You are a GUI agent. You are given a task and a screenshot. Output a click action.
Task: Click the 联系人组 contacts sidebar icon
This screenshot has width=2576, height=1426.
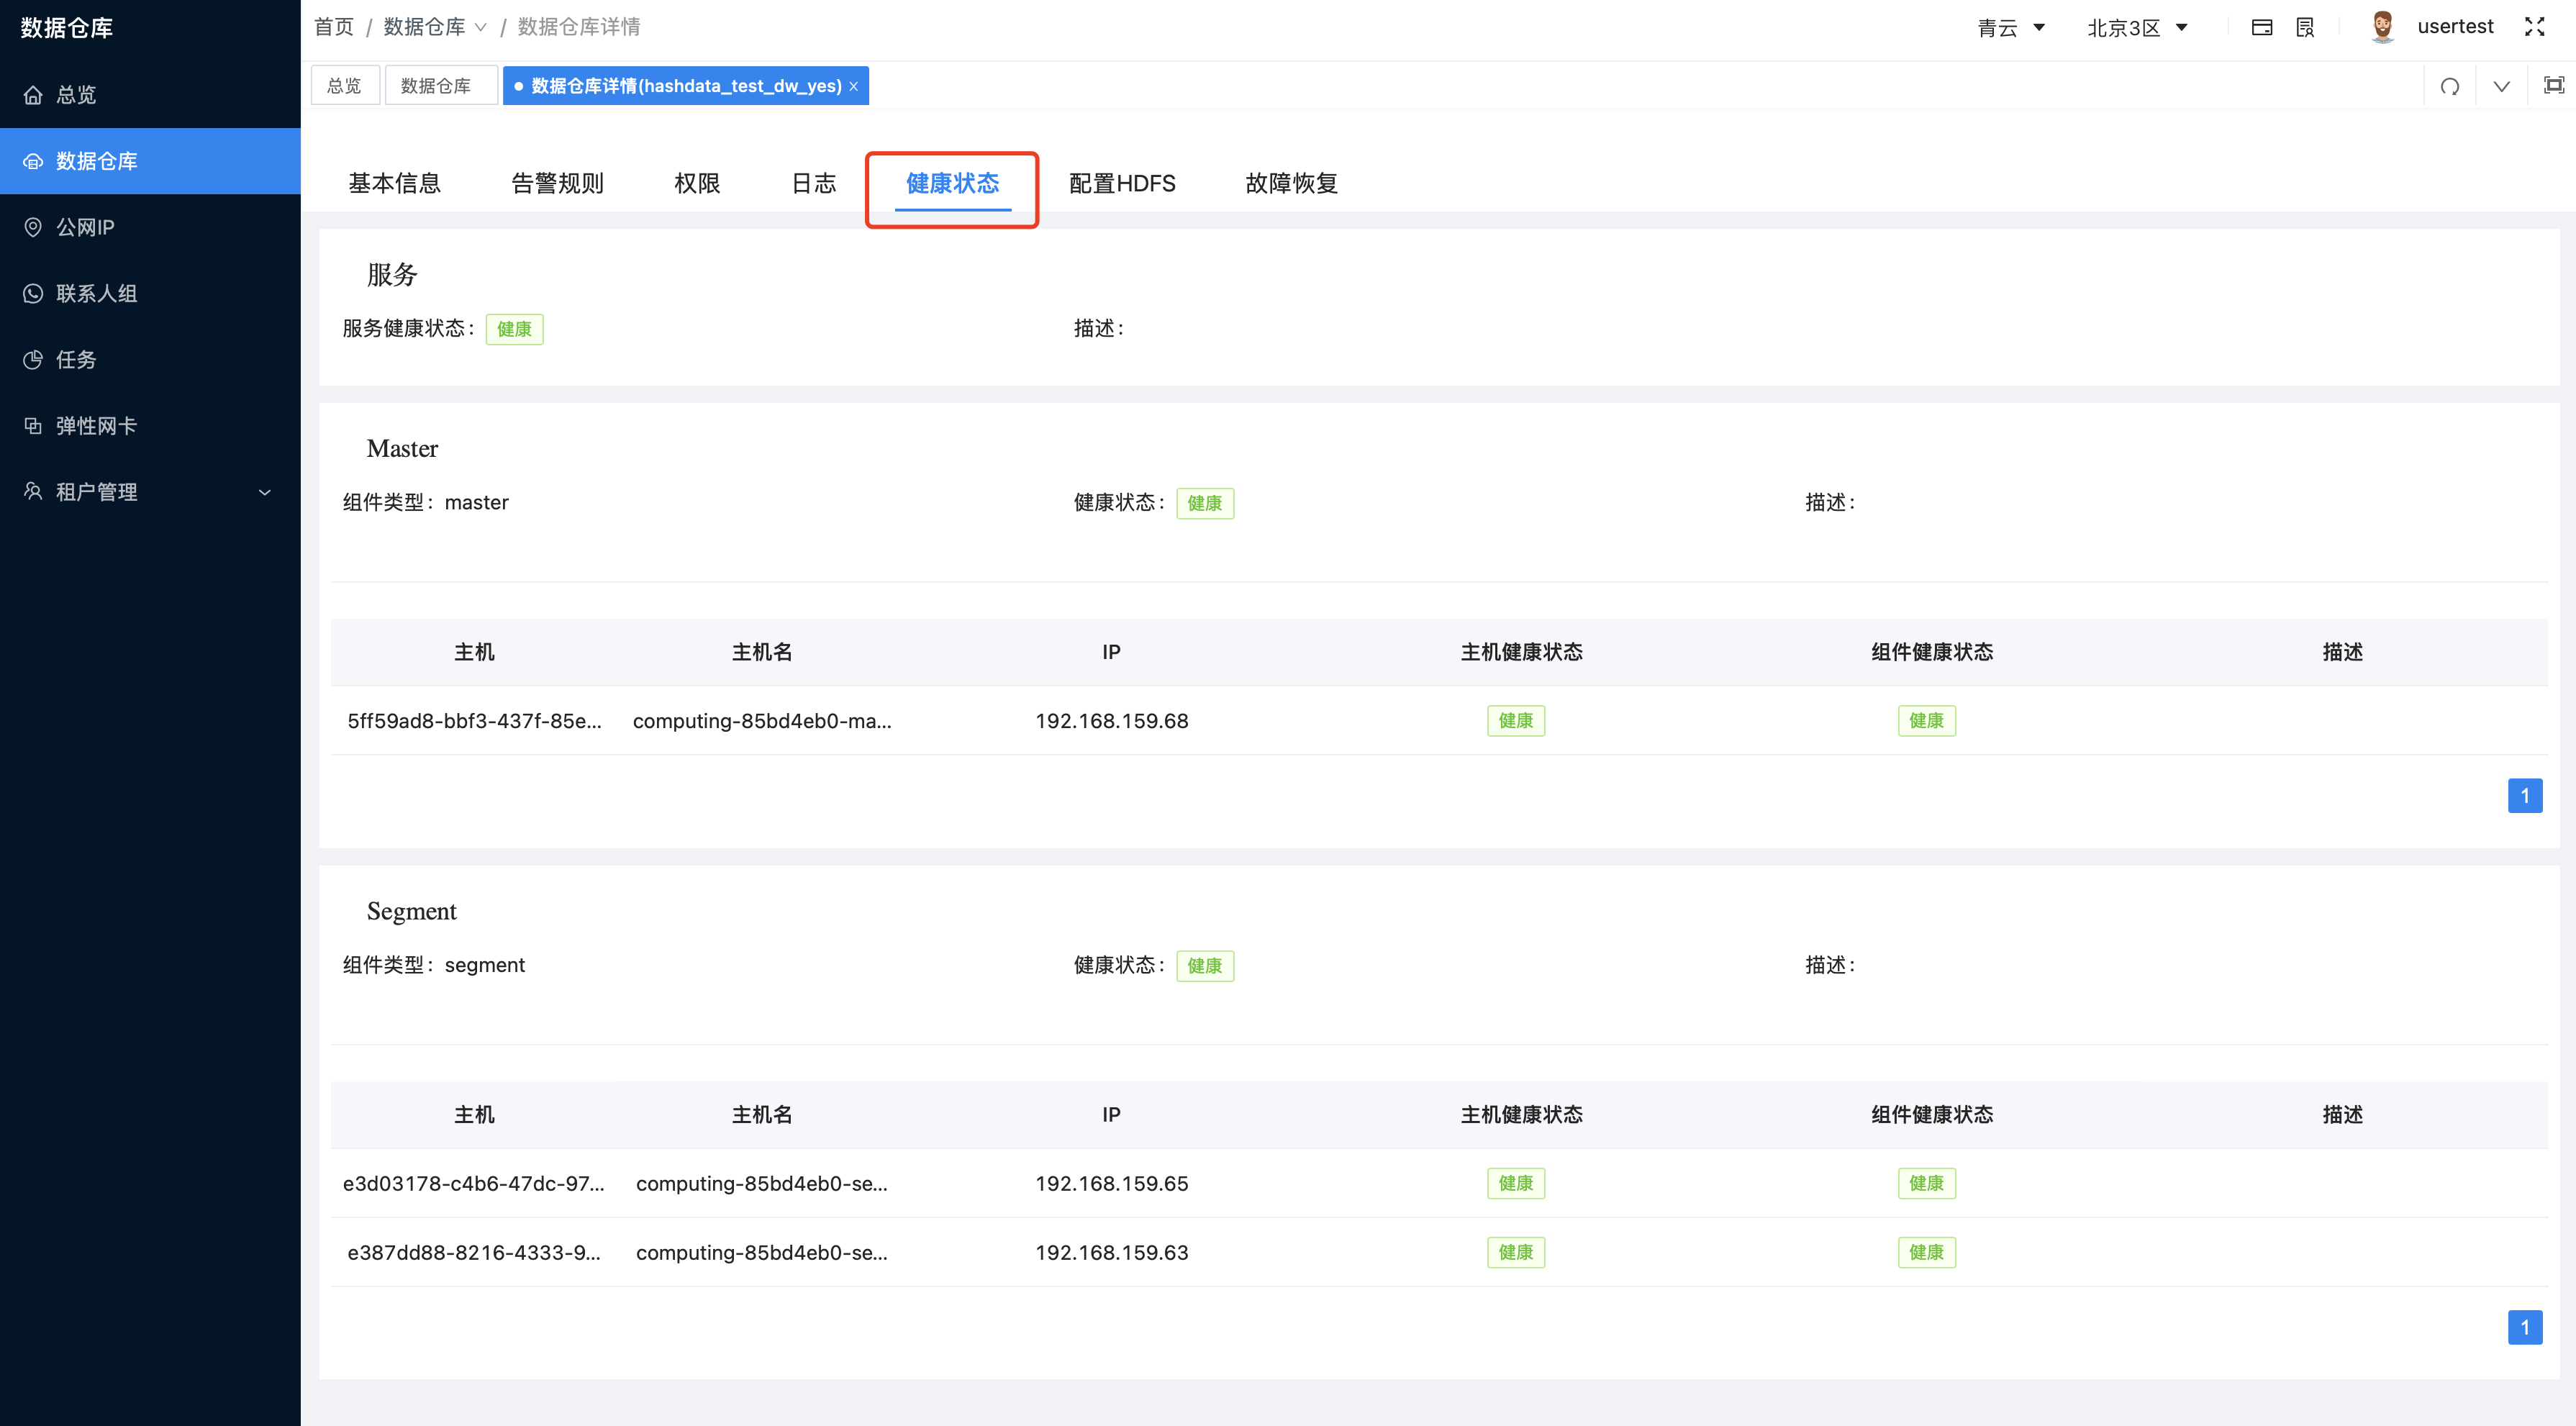[33, 293]
